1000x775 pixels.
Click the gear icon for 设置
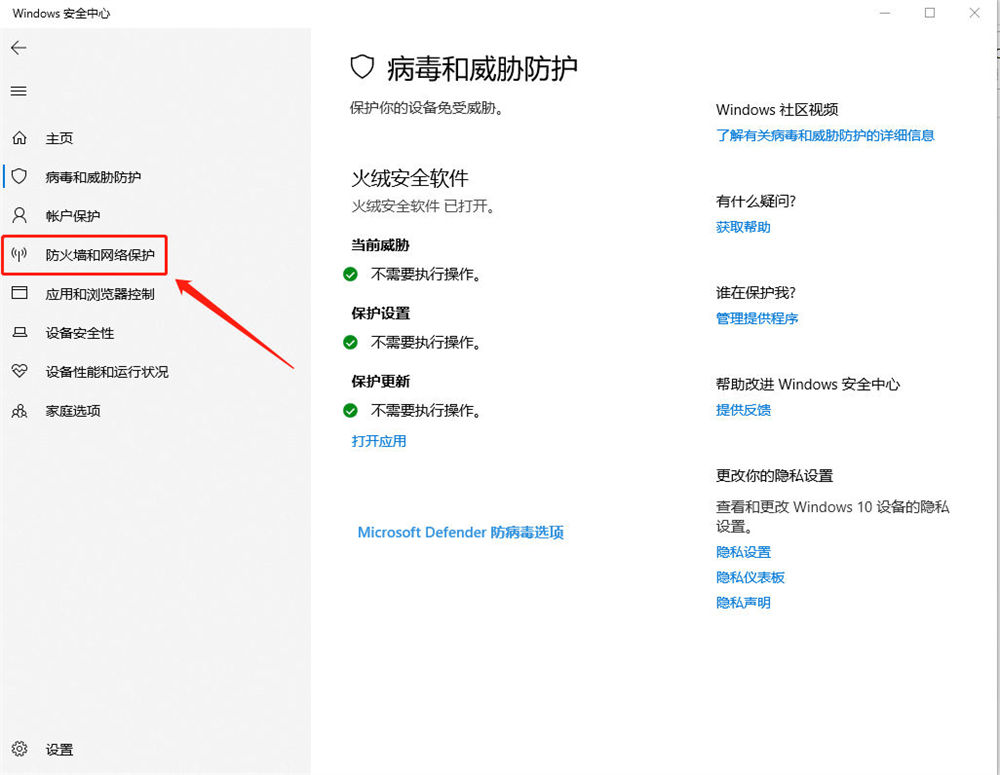click(20, 749)
